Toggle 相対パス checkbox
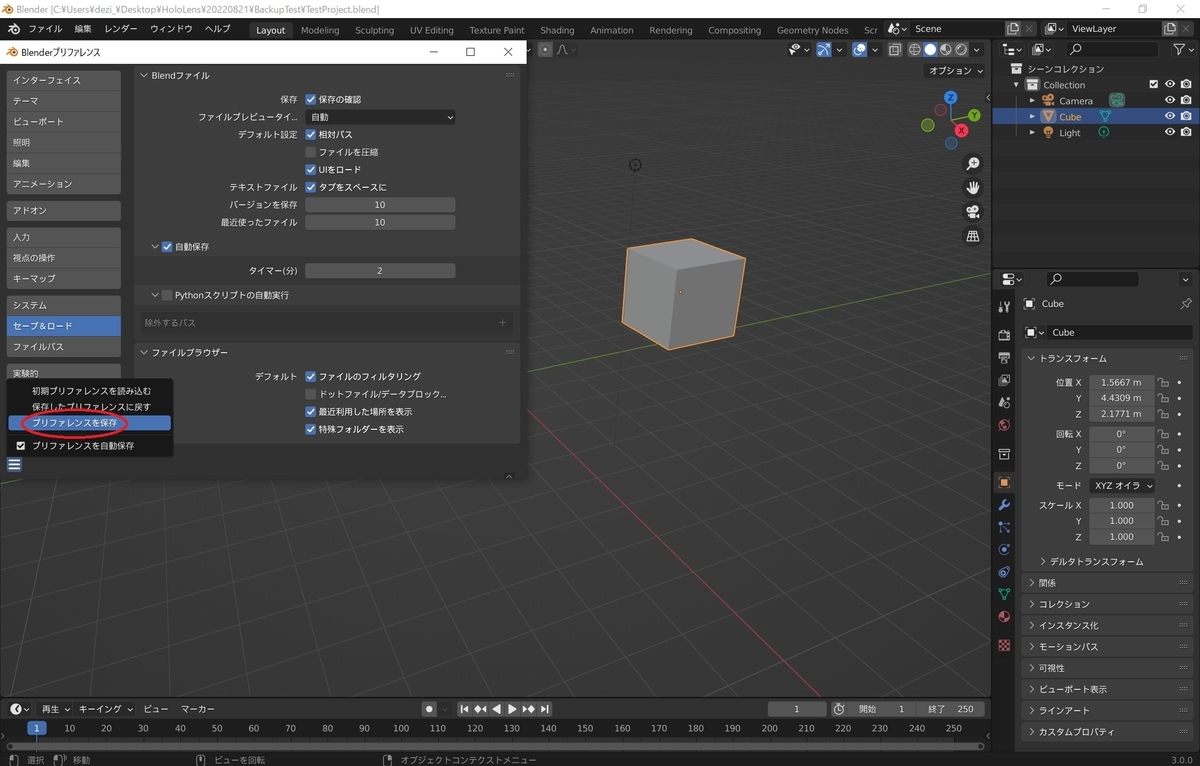1200x766 pixels. [x=310, y=135]
